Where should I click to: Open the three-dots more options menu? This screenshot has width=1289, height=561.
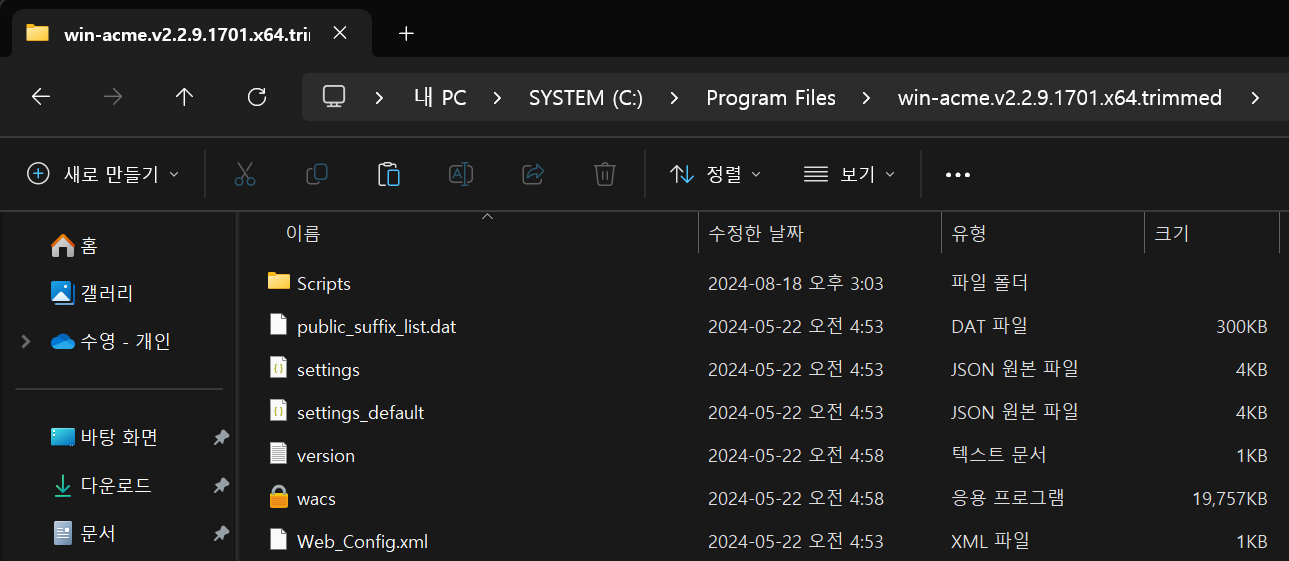[958, 174]
